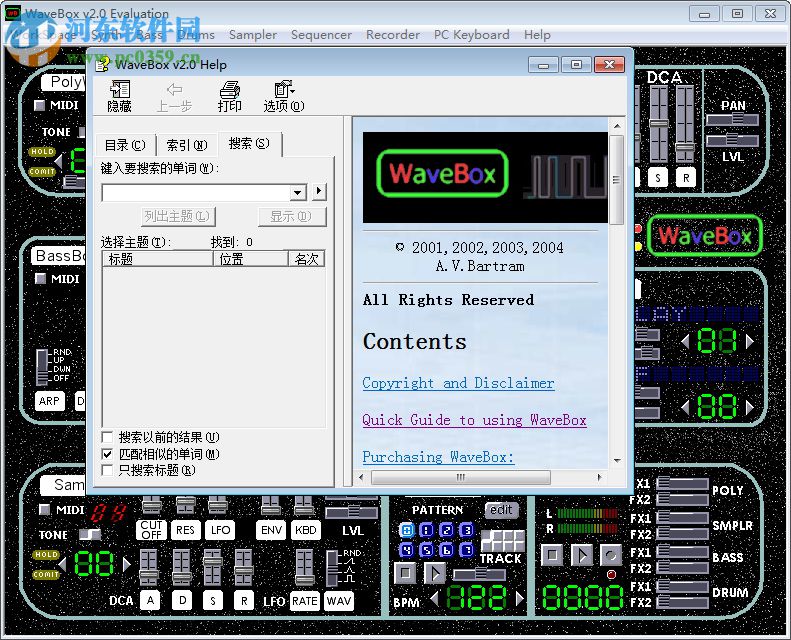Select pattern number 2 button
Image resolution: width=791 pixels, height=640 pixels.
(447, 530)
